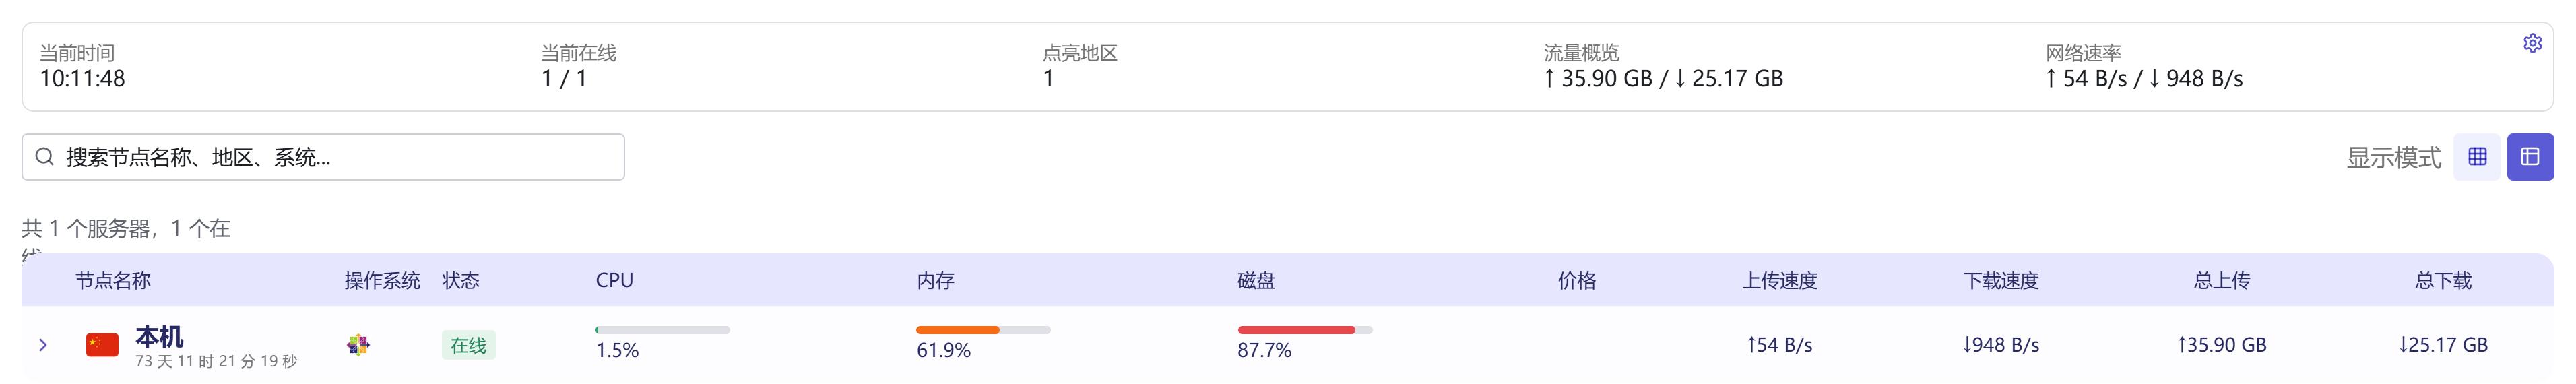Sort by 磁盘 column header
This screenshot has width=2576, height=384.
click(x=1256, y=281)
